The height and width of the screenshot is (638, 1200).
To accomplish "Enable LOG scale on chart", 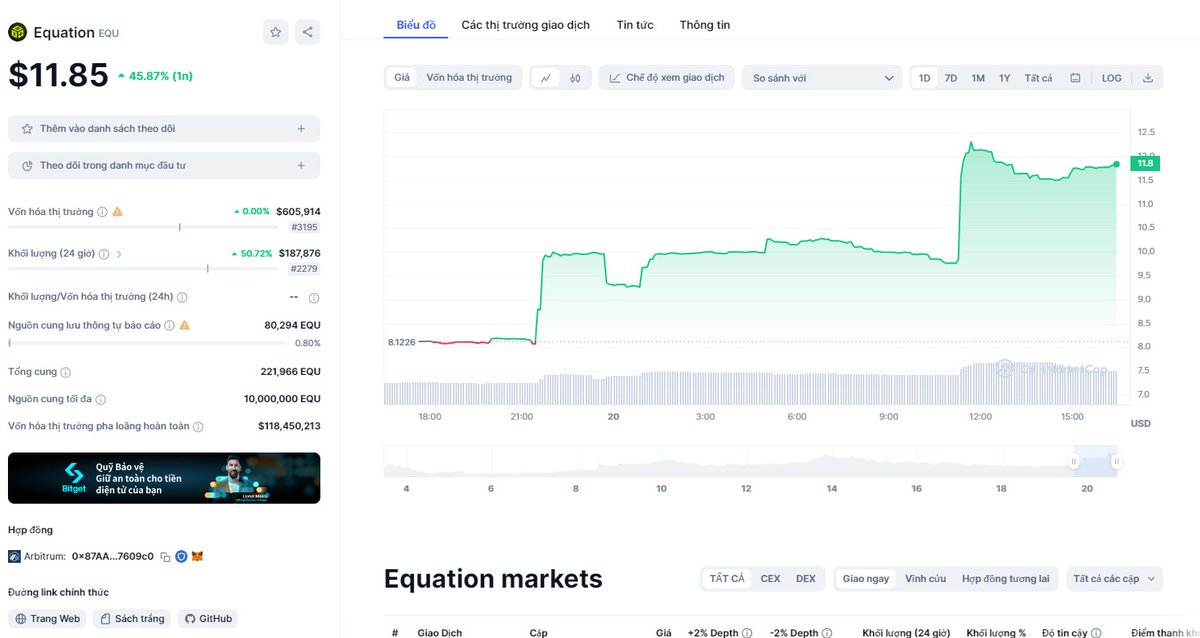I will click(1112, 78).
